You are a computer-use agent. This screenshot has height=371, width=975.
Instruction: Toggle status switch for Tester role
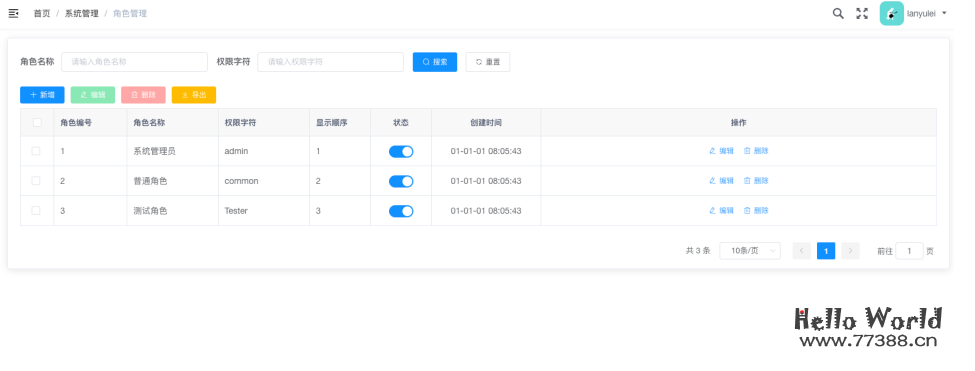[401, 211]
